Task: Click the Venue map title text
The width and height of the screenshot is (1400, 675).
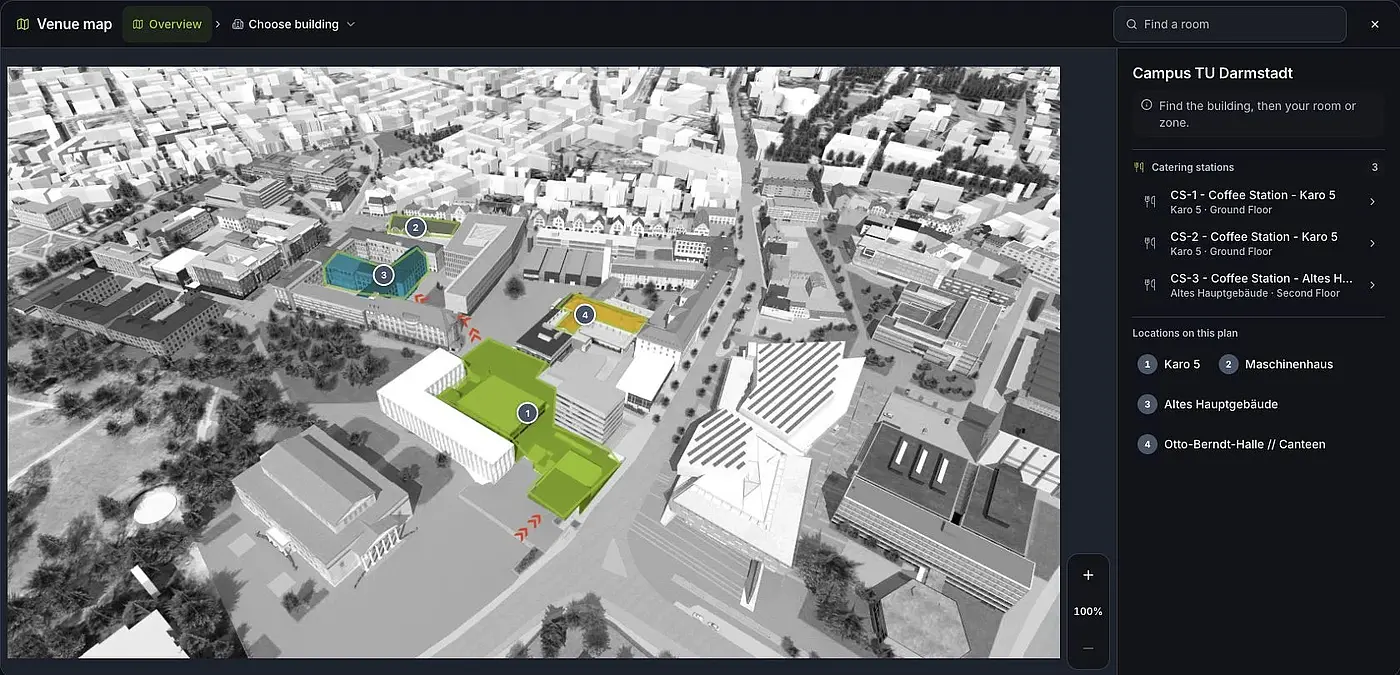Action: coord(74,24)
